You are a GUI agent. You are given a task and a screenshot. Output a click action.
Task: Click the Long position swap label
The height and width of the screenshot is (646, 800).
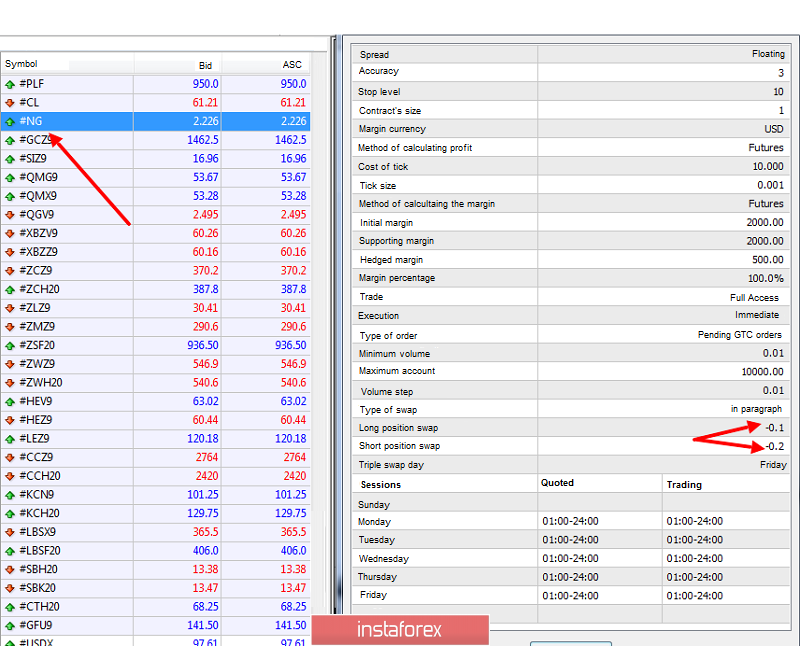(x=398, y=428)
